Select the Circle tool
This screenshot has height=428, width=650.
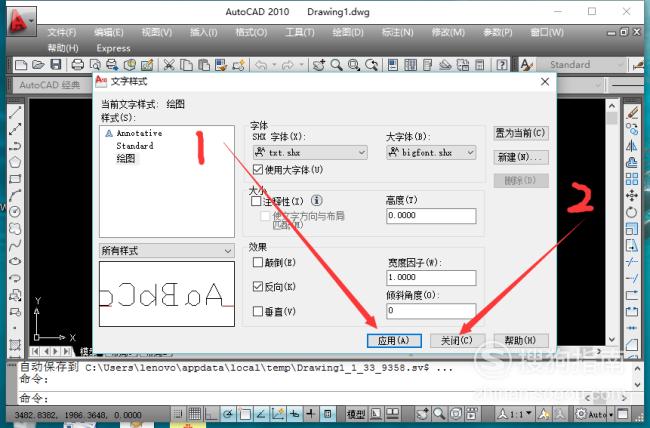point(15,212)
